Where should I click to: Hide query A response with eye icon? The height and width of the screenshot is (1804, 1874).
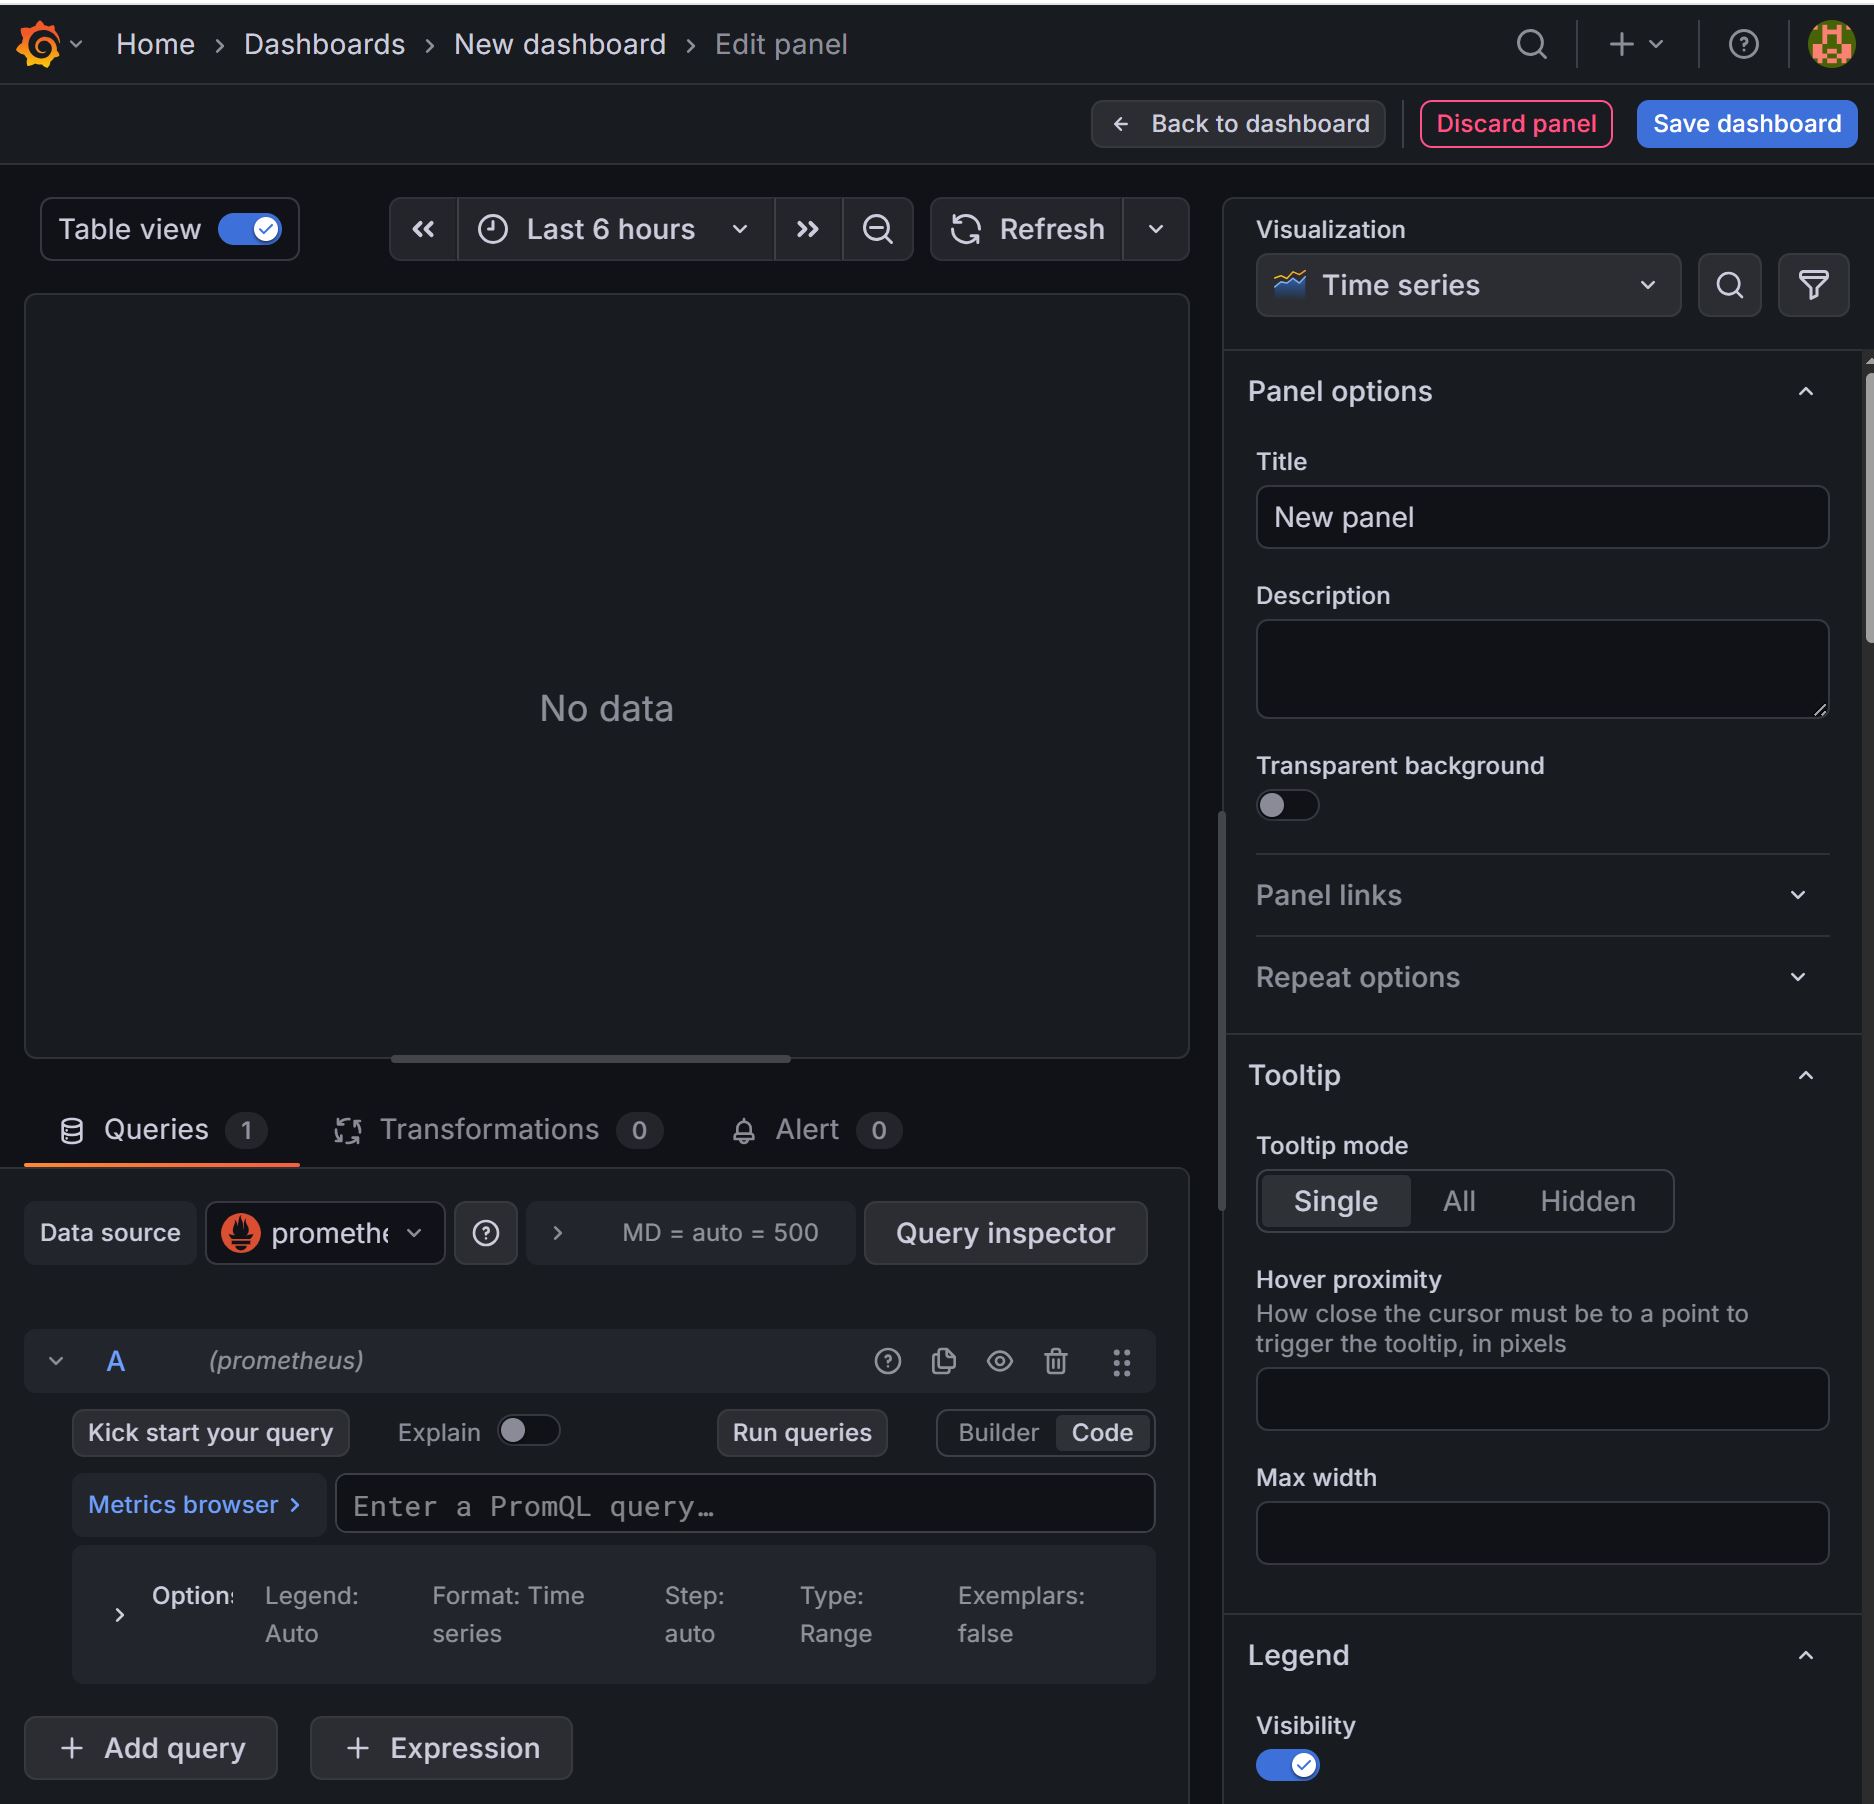(999, 1361)
